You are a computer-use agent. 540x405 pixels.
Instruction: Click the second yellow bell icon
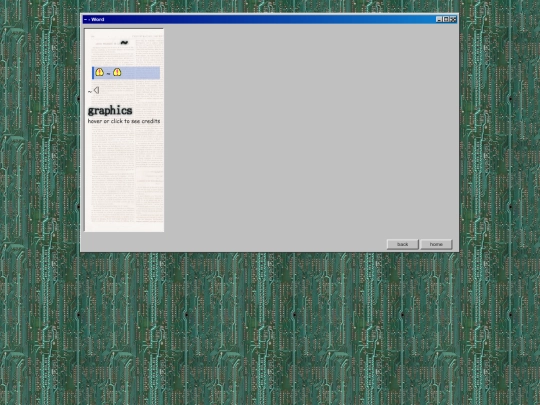point(117,72)
